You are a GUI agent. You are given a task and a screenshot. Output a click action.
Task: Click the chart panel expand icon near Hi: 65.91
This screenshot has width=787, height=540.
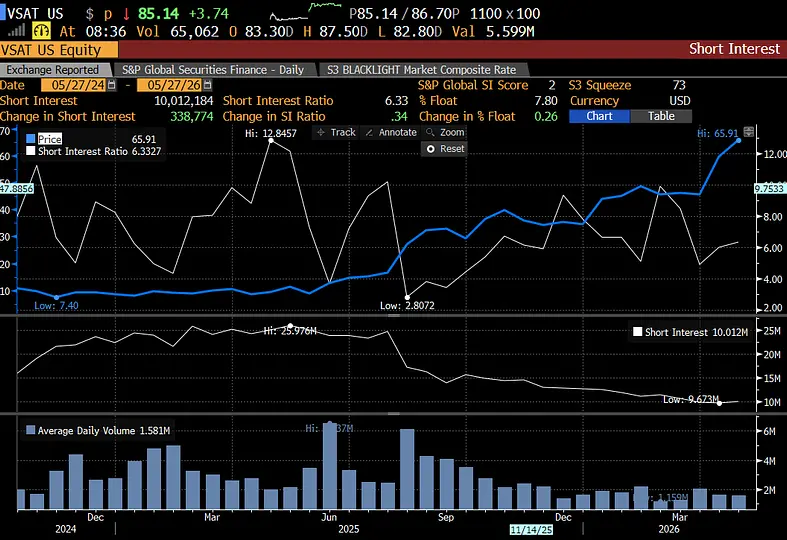[748, 132]
